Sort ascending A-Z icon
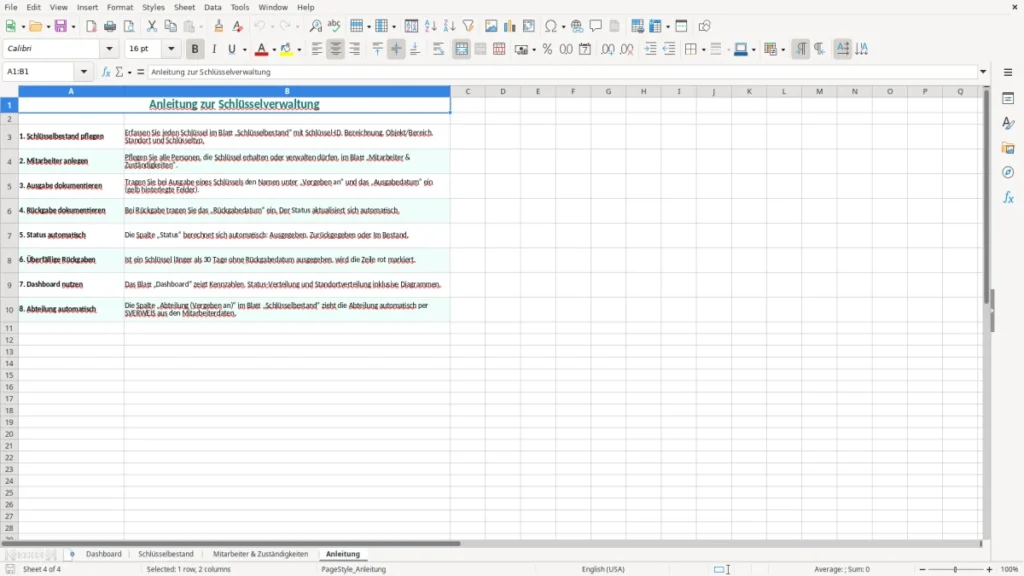Viewport: 1024px width, 576px height. click(x=430, y=26)
